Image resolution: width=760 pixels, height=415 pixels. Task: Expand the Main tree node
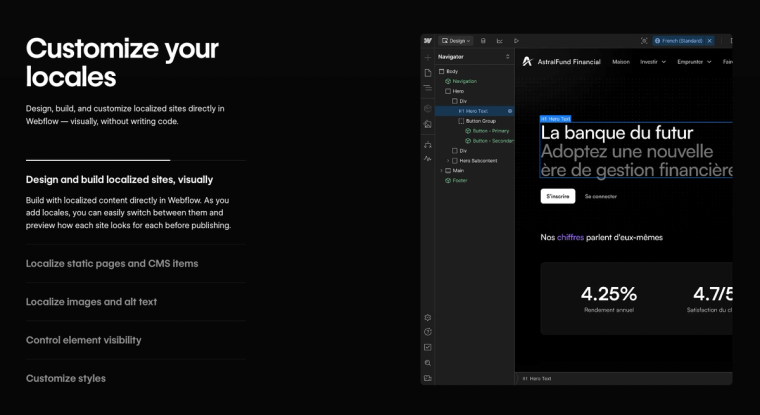(441, 171)
